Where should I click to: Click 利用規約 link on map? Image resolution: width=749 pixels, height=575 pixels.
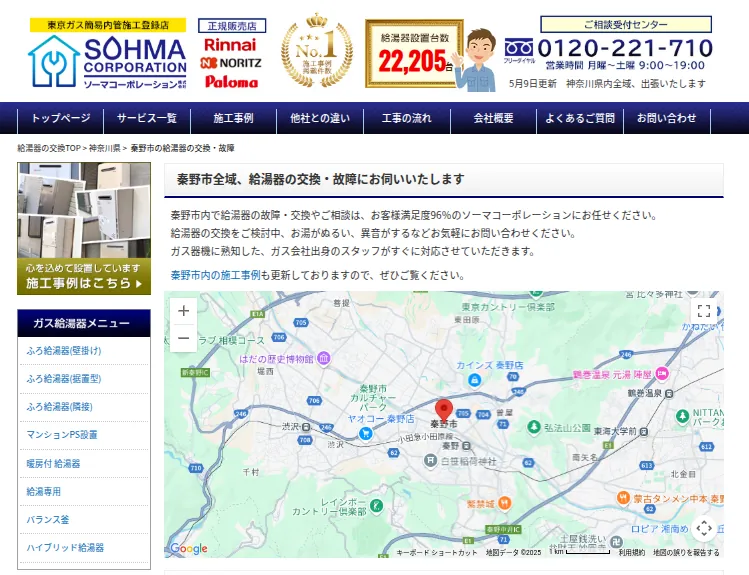tap(632, 553)
